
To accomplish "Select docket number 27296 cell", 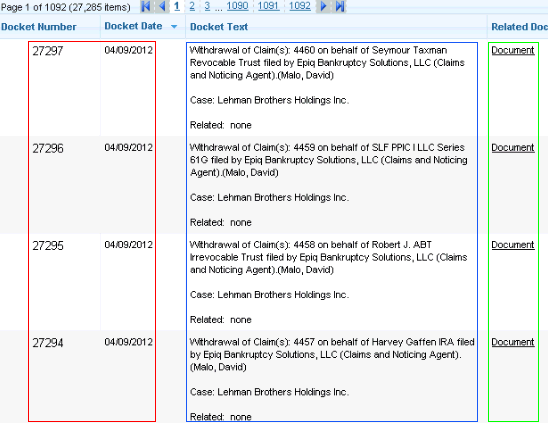I will [x=48, y=149].
